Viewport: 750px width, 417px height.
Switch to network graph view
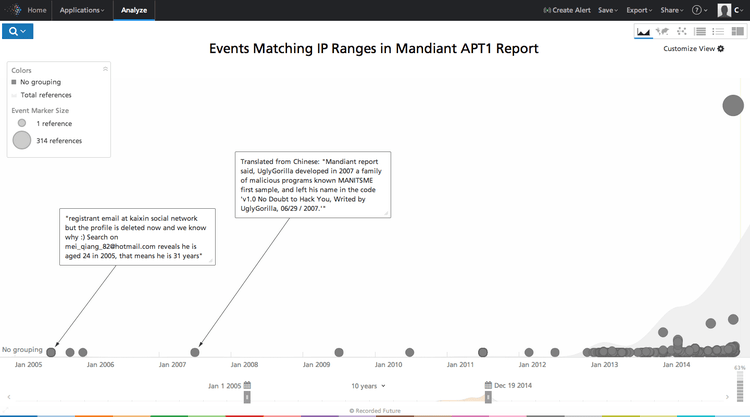click(681, 32)
